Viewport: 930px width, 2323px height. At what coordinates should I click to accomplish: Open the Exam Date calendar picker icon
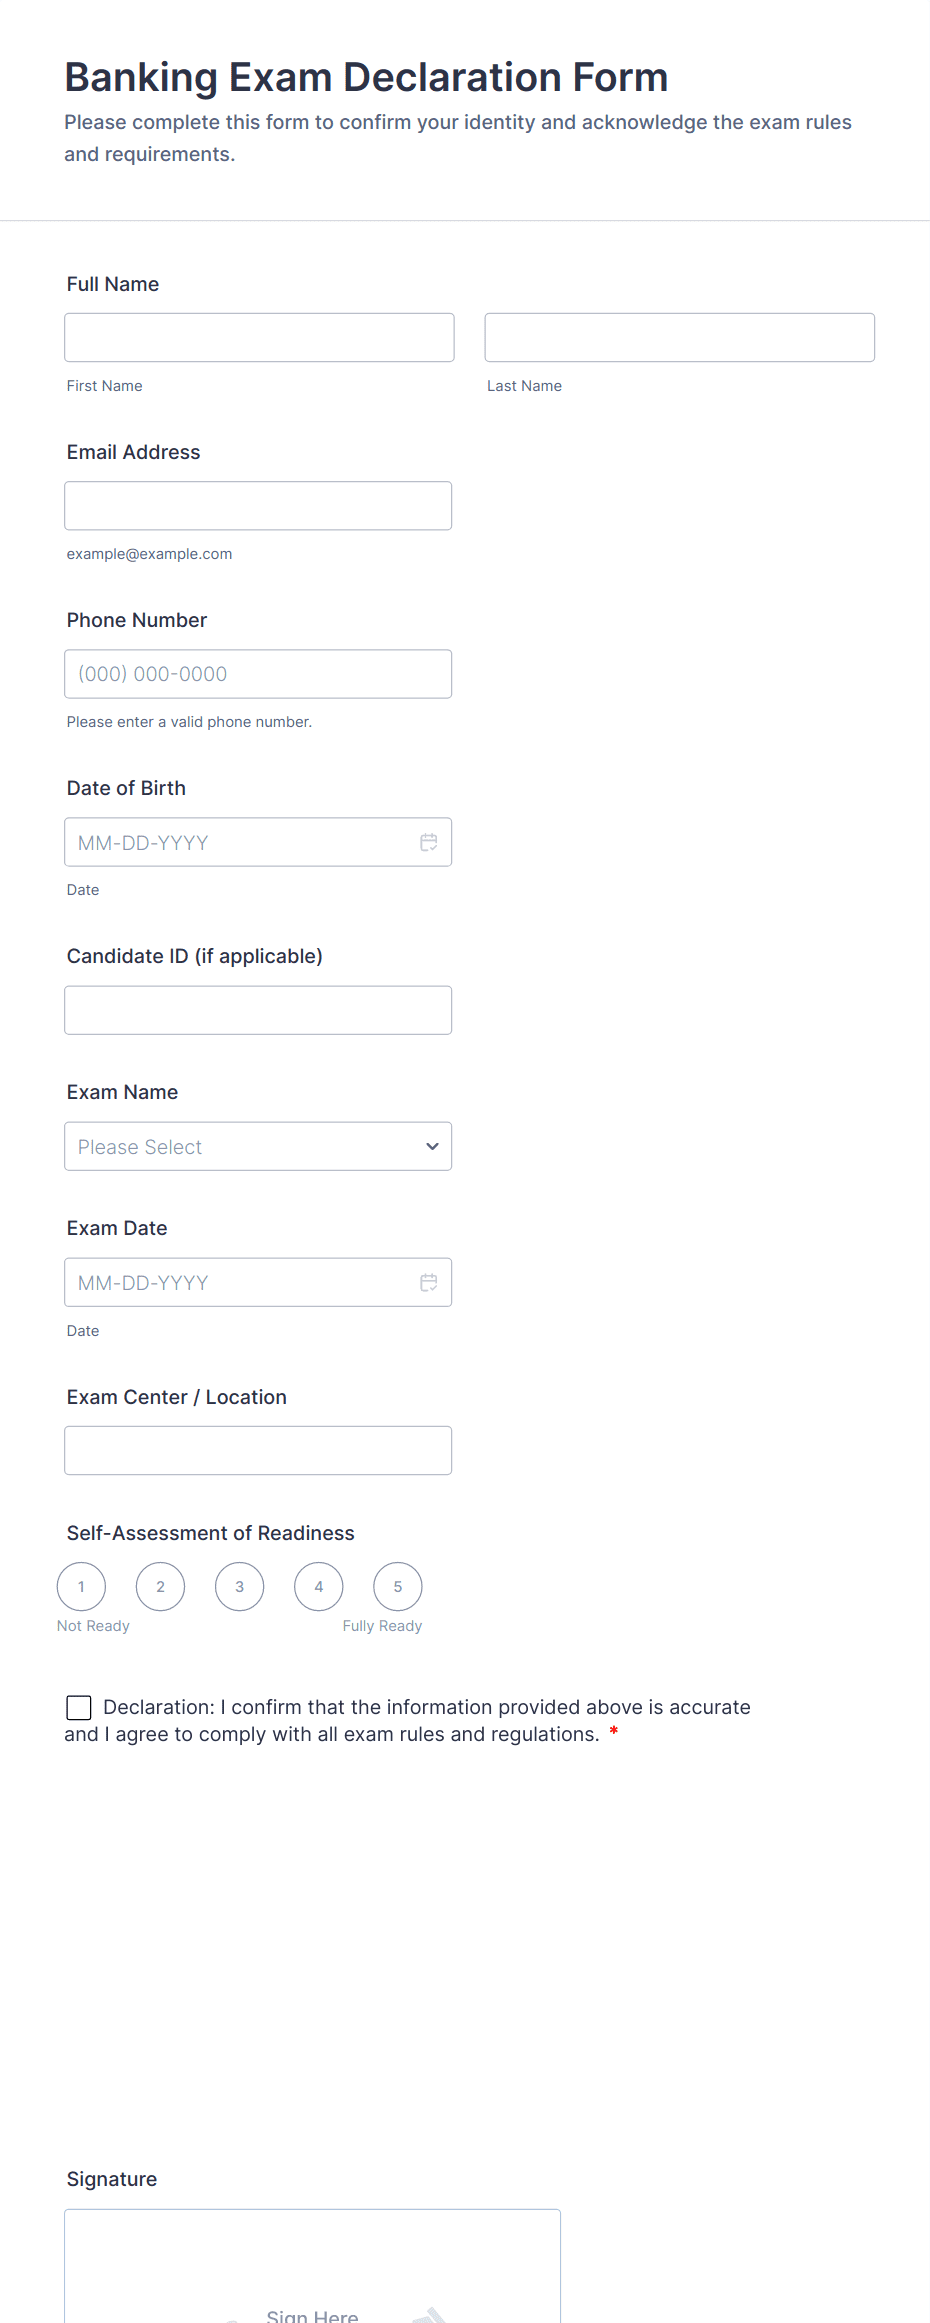(x=429, y=1282)
